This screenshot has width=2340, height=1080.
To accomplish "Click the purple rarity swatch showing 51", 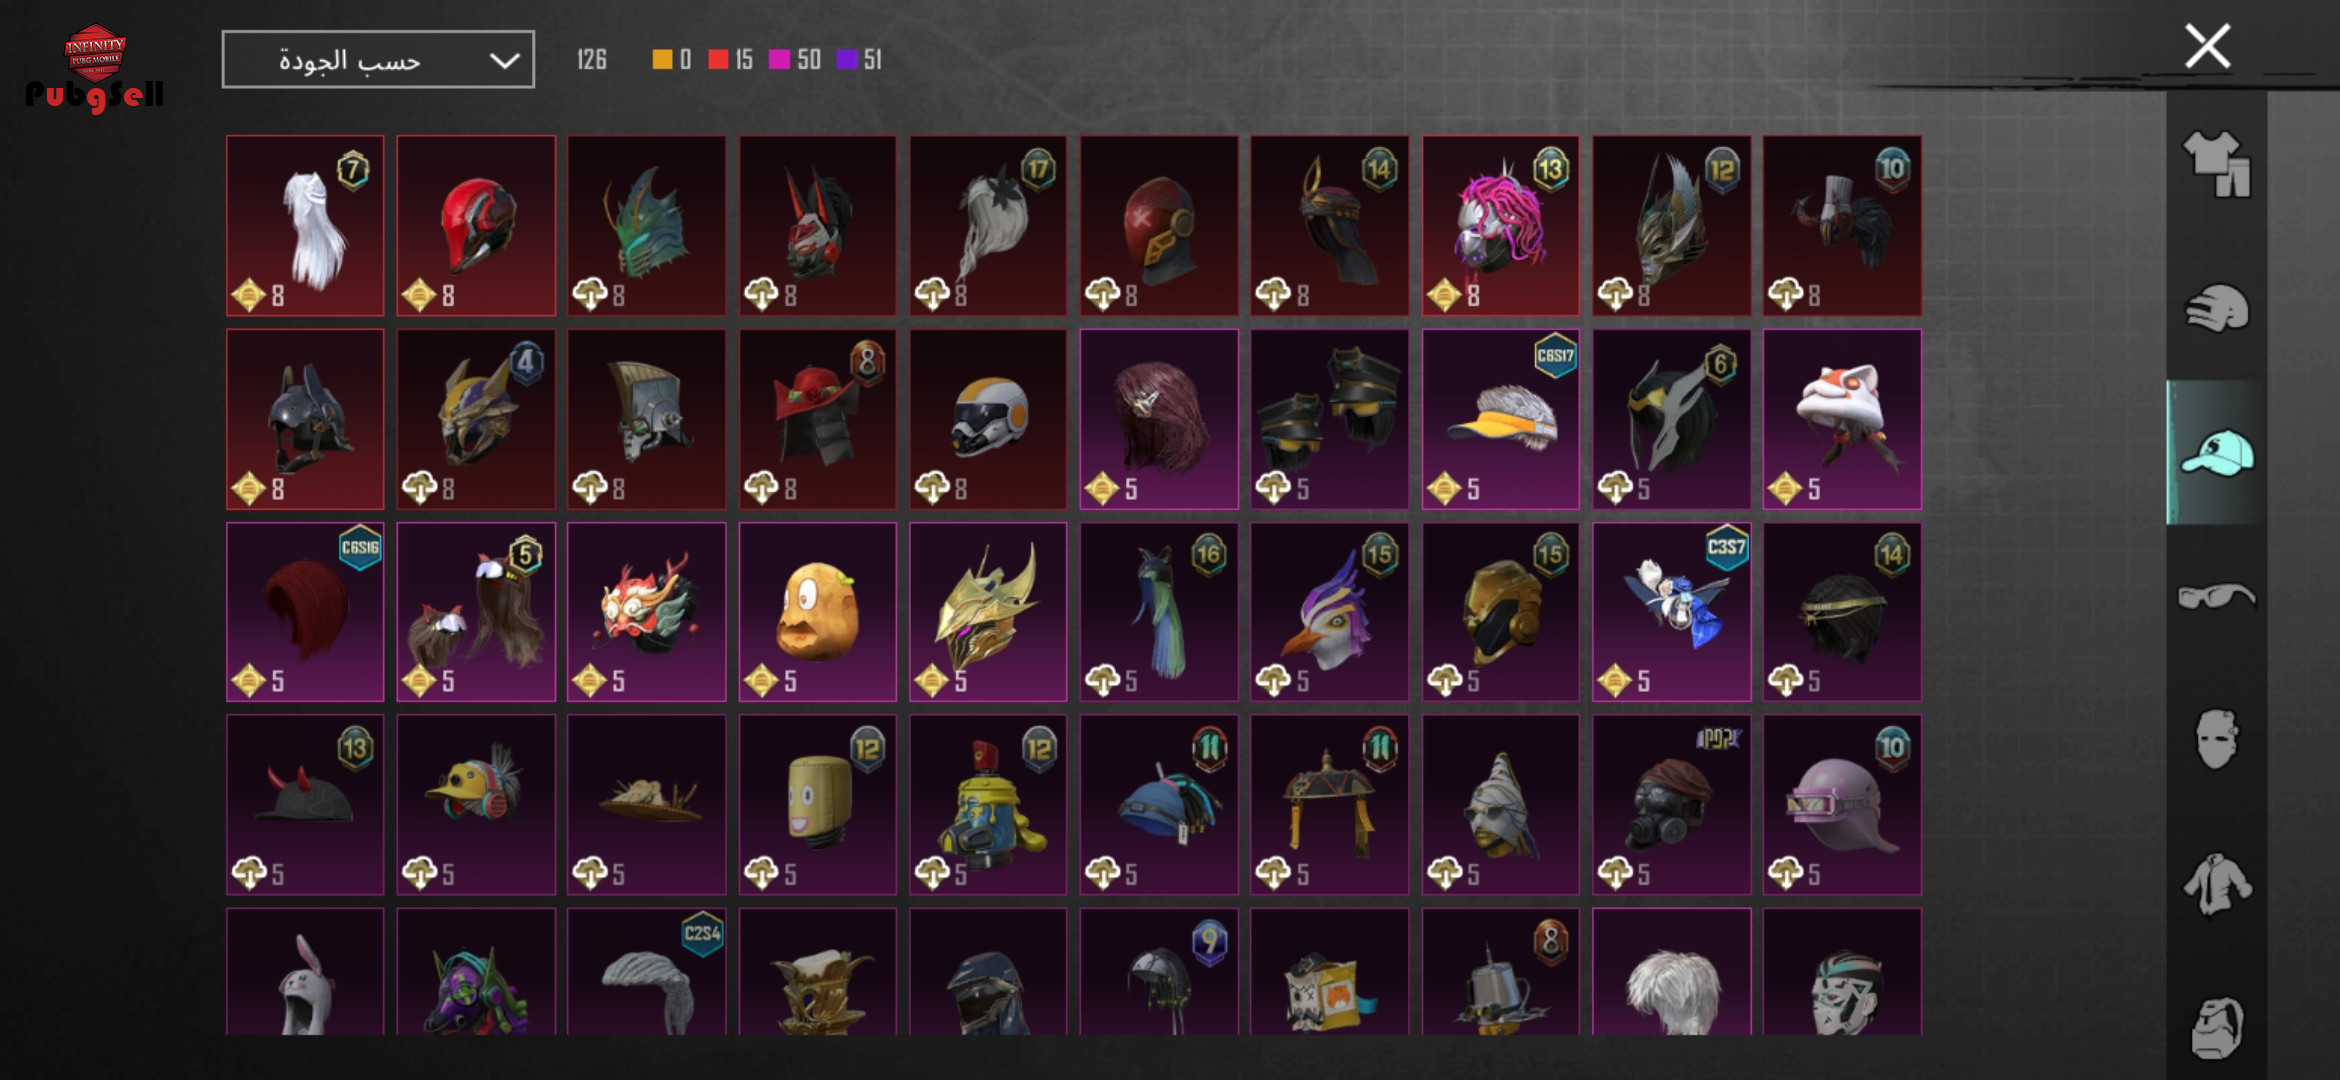I will 846,60.
